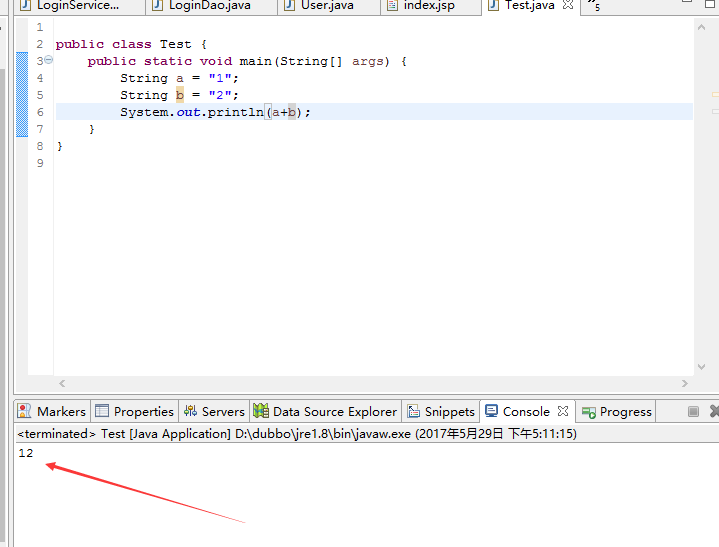The width and height of the screenshot is (719, 547).
Task: Collapse the main method fold marker
Action: tap(48, 62)
